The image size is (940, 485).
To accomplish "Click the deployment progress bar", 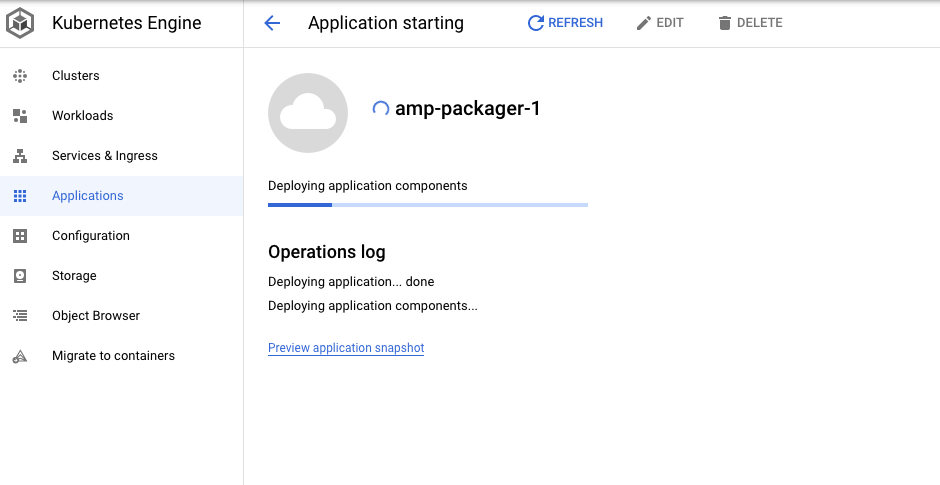I will tap(428, 205).
